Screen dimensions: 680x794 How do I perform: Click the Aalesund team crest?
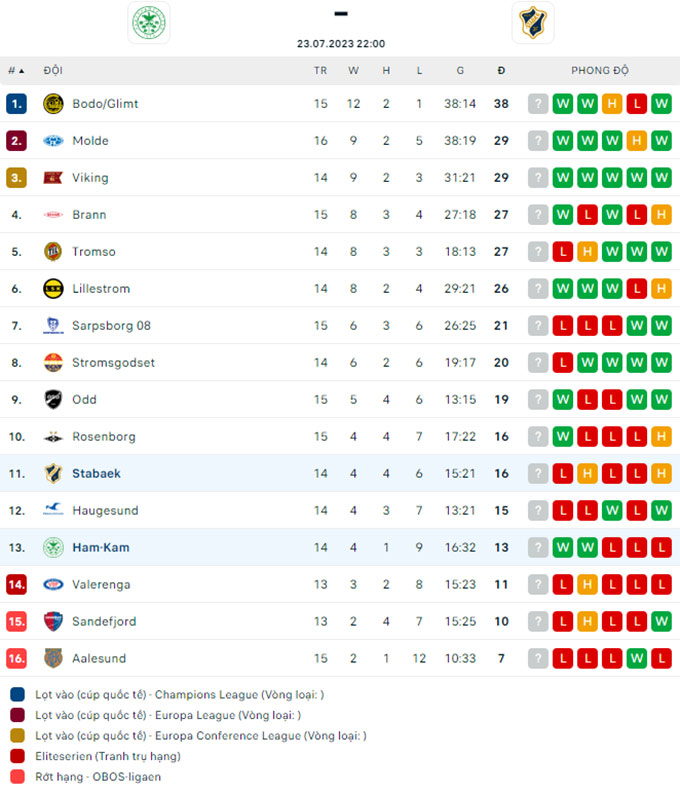click(x=53, y=658)
